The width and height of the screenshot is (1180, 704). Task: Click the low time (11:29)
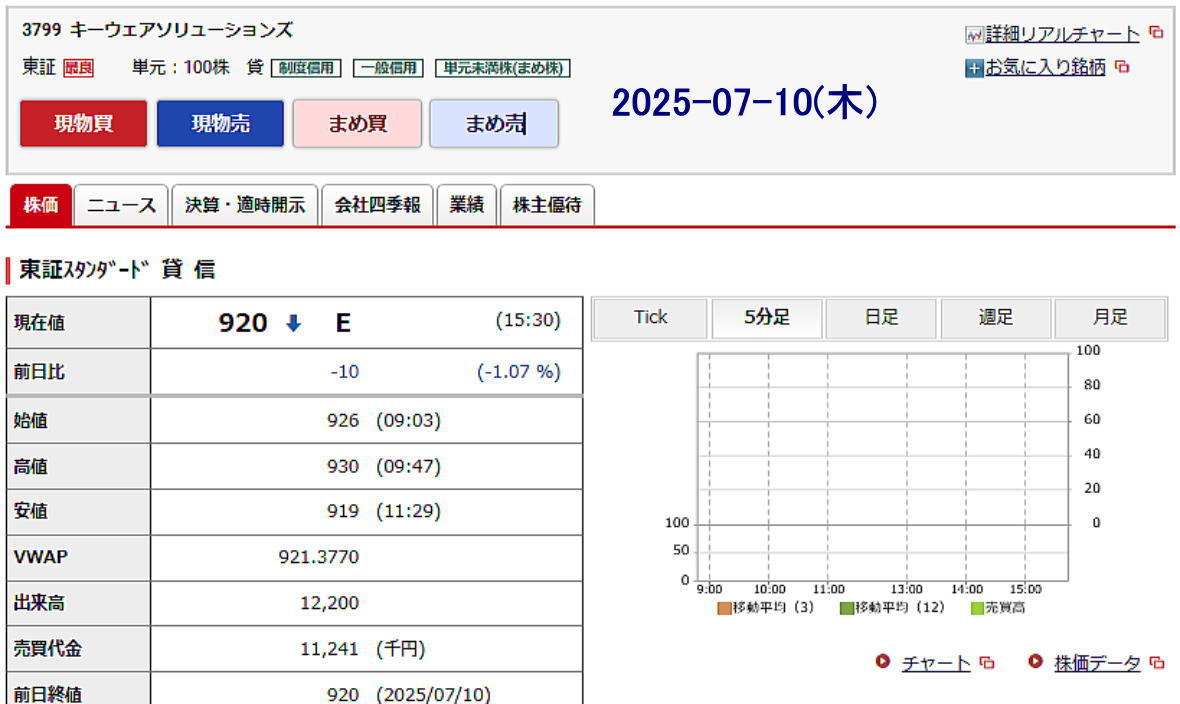409,511
